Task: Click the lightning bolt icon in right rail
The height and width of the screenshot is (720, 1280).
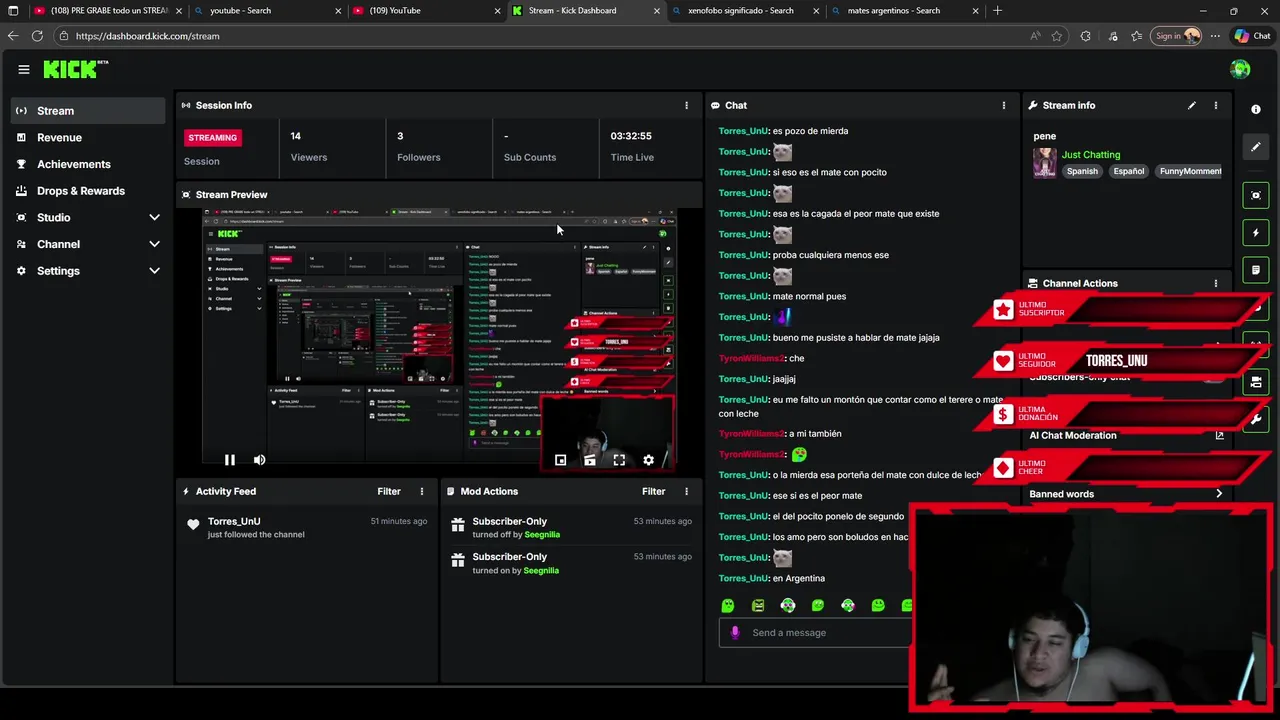Action: (x=1256, y=233)
